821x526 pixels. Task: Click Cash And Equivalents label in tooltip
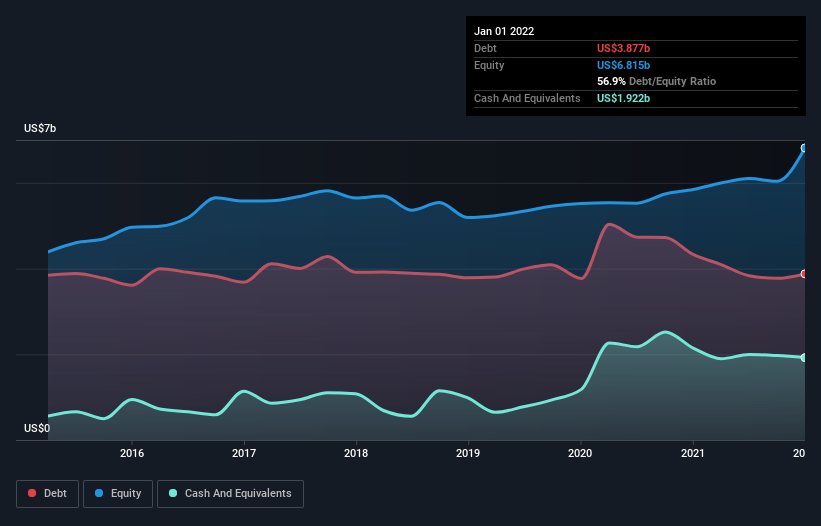coord(527,98)
